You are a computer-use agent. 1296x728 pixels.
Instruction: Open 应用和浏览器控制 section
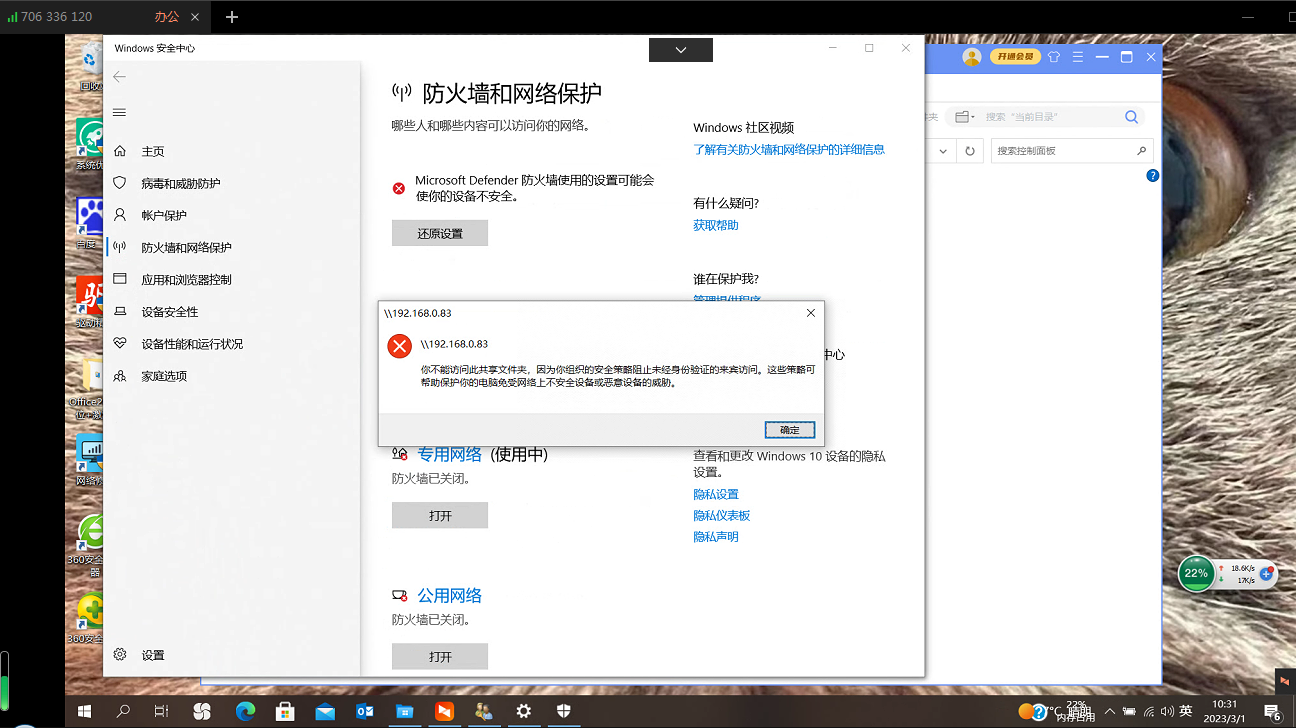(186, 279)
